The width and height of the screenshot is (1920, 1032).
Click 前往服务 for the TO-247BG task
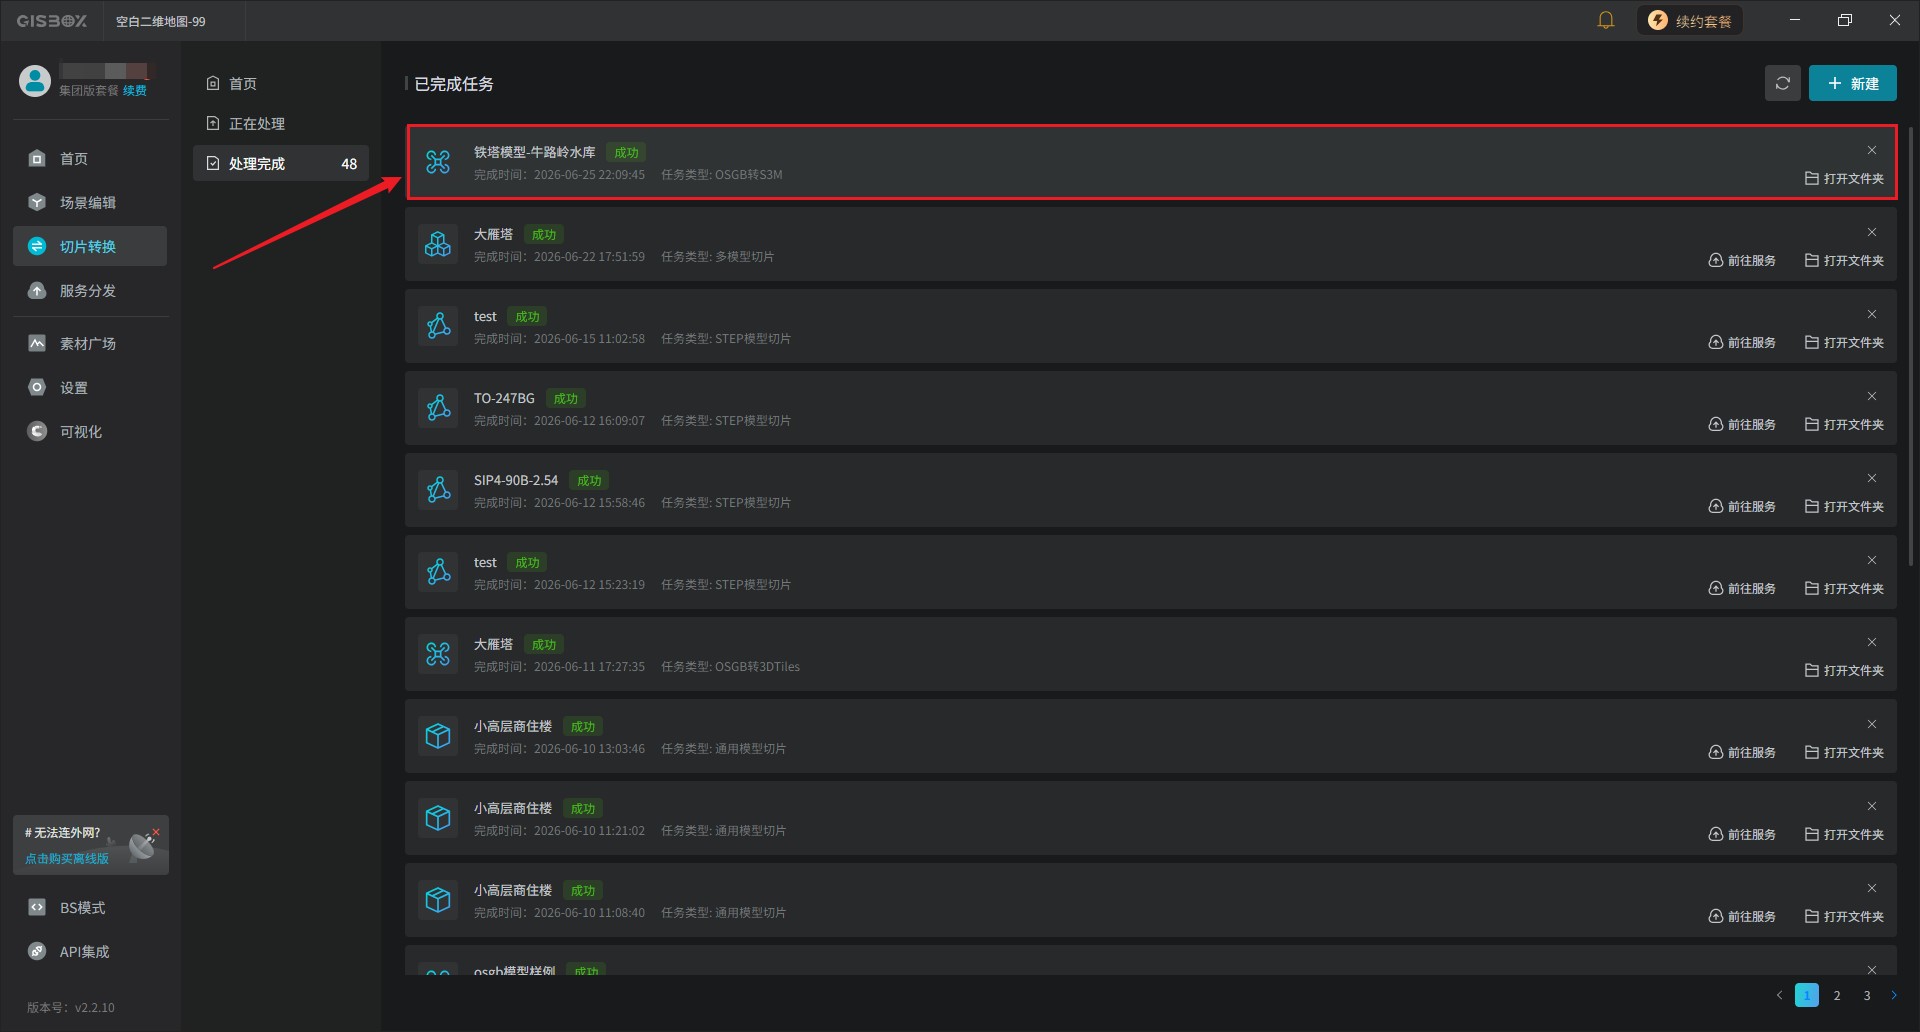point(1742,424)
